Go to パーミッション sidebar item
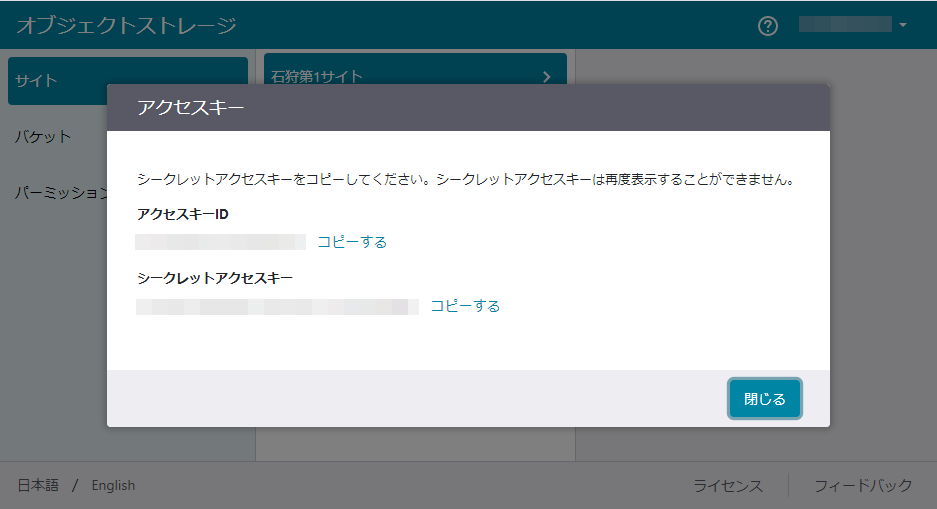The height and width of the screenshot is (509, 937). click(58, 193)
